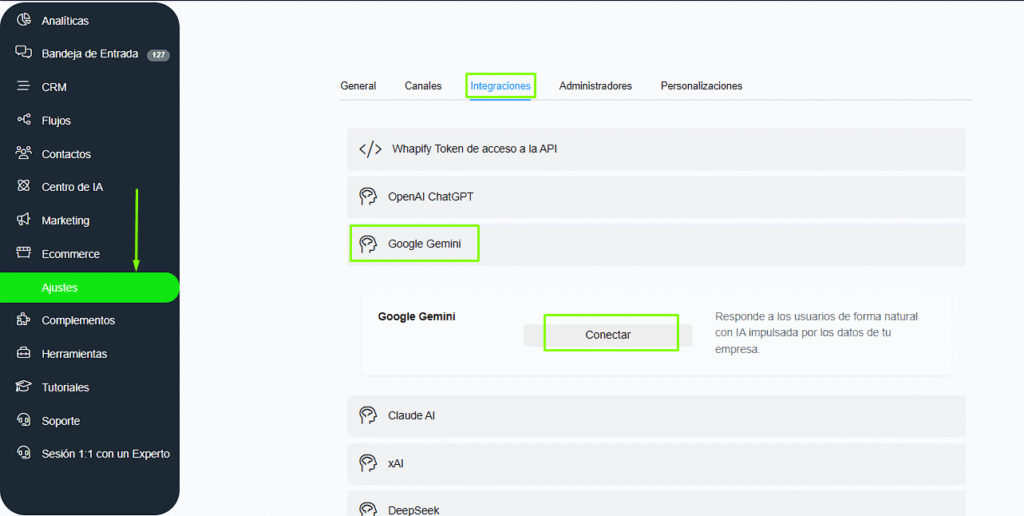Go to the Personalizaciones tab

[701, 86]
